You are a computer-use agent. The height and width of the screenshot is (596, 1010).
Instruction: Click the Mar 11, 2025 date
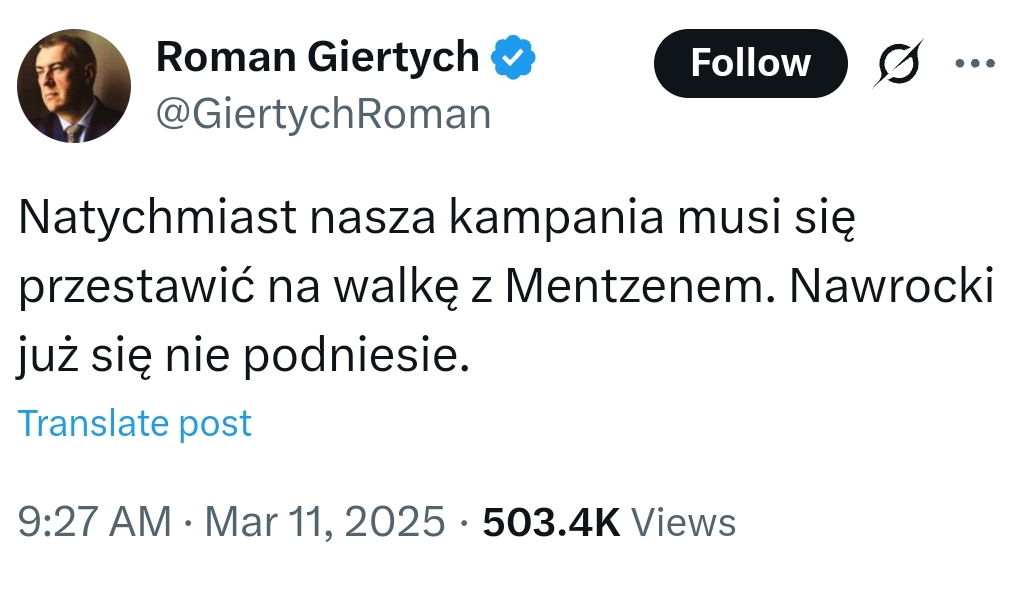325,522
